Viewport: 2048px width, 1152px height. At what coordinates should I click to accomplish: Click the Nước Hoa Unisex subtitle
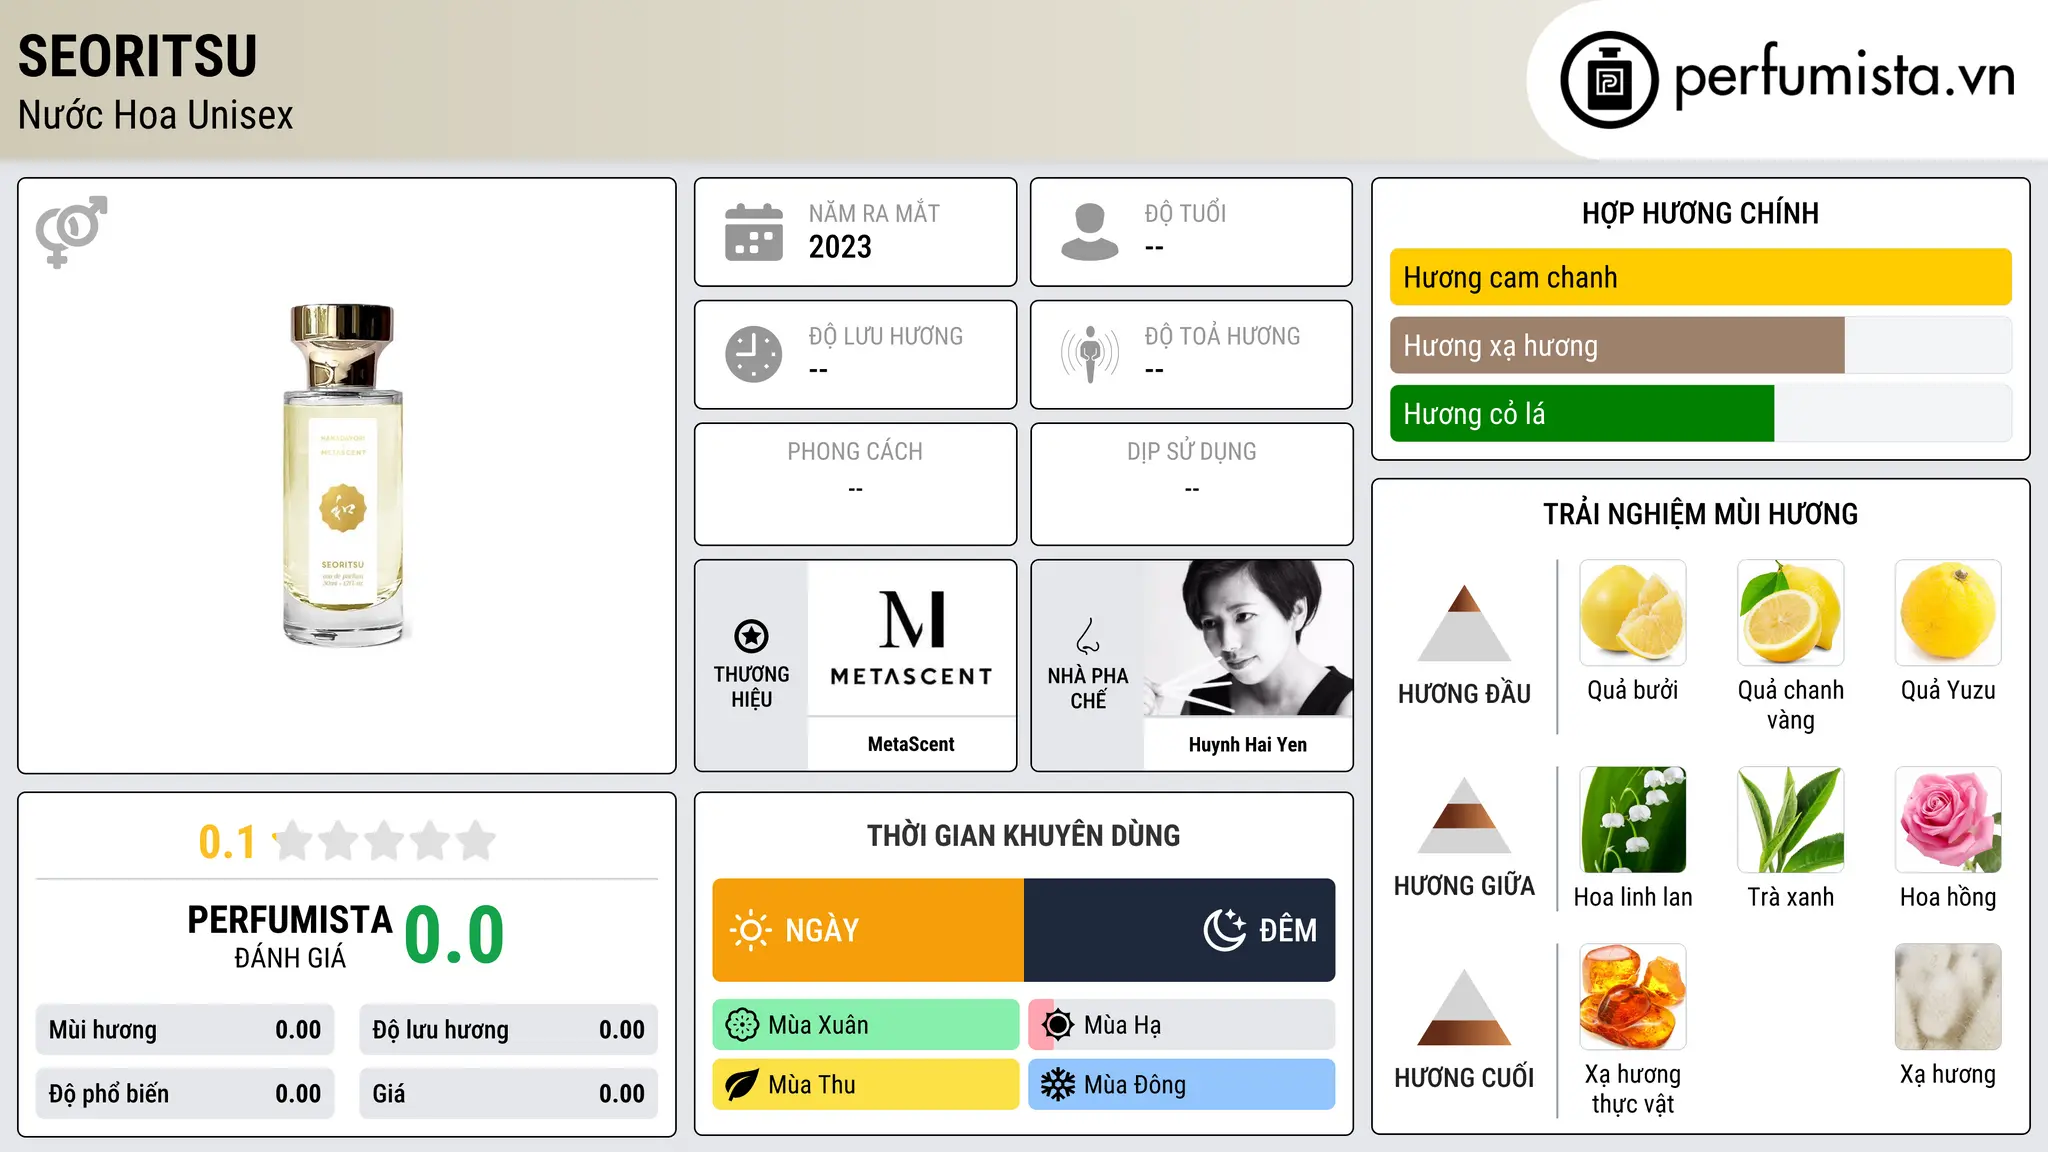pos(156,115)
